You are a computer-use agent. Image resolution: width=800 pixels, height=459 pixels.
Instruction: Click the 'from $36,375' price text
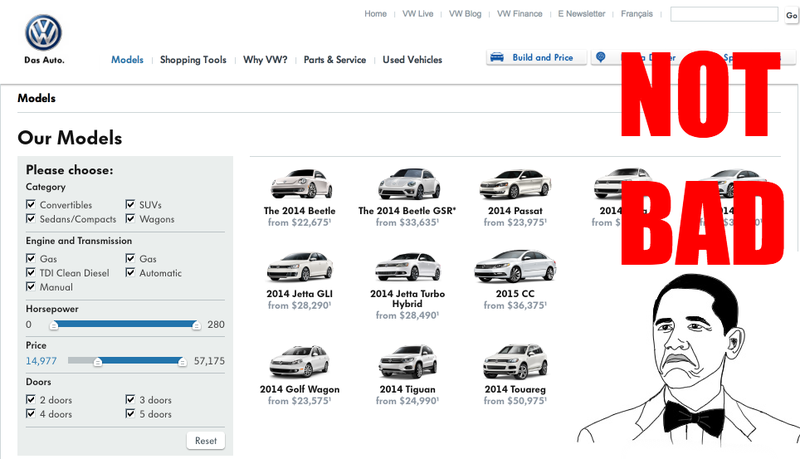pyautogui.click(x=515, y=305)
